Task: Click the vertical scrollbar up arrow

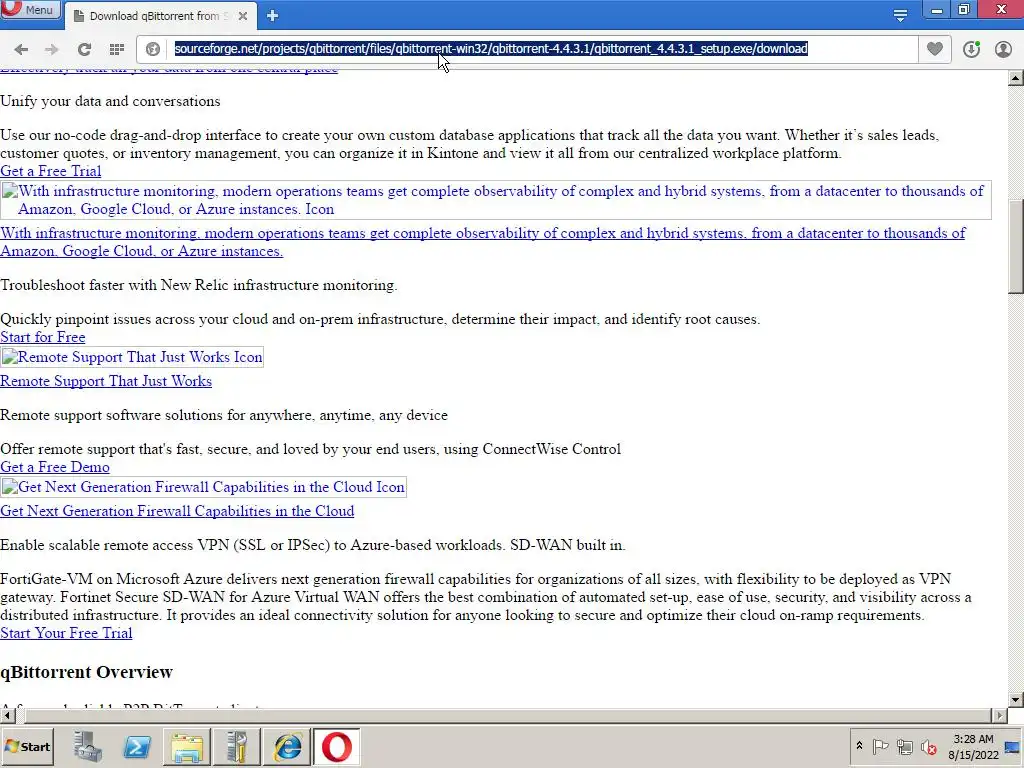Action: pyautogui.click(x=1015, y=78)
